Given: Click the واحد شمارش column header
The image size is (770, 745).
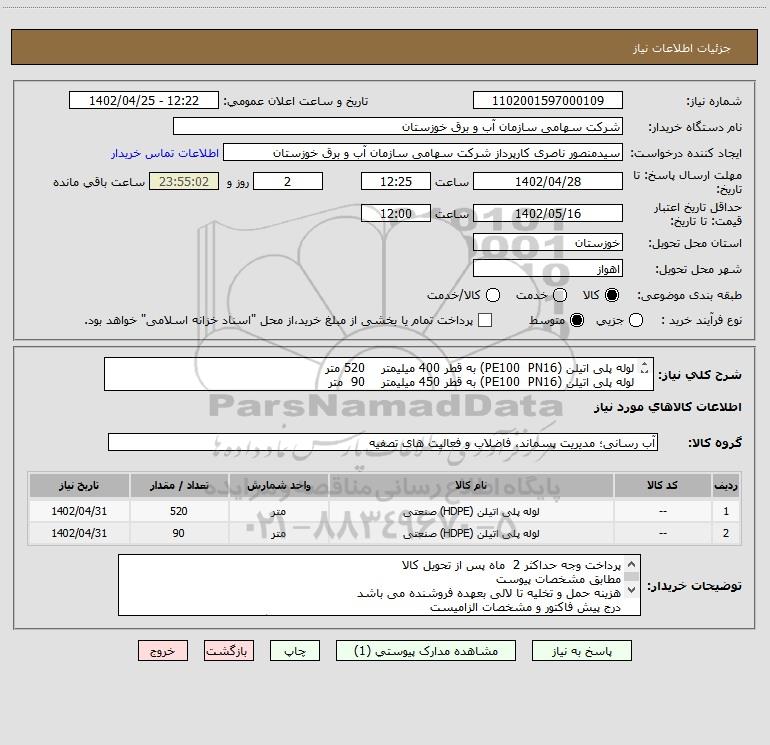Looking at the screenshot, I should click(278, 485).
